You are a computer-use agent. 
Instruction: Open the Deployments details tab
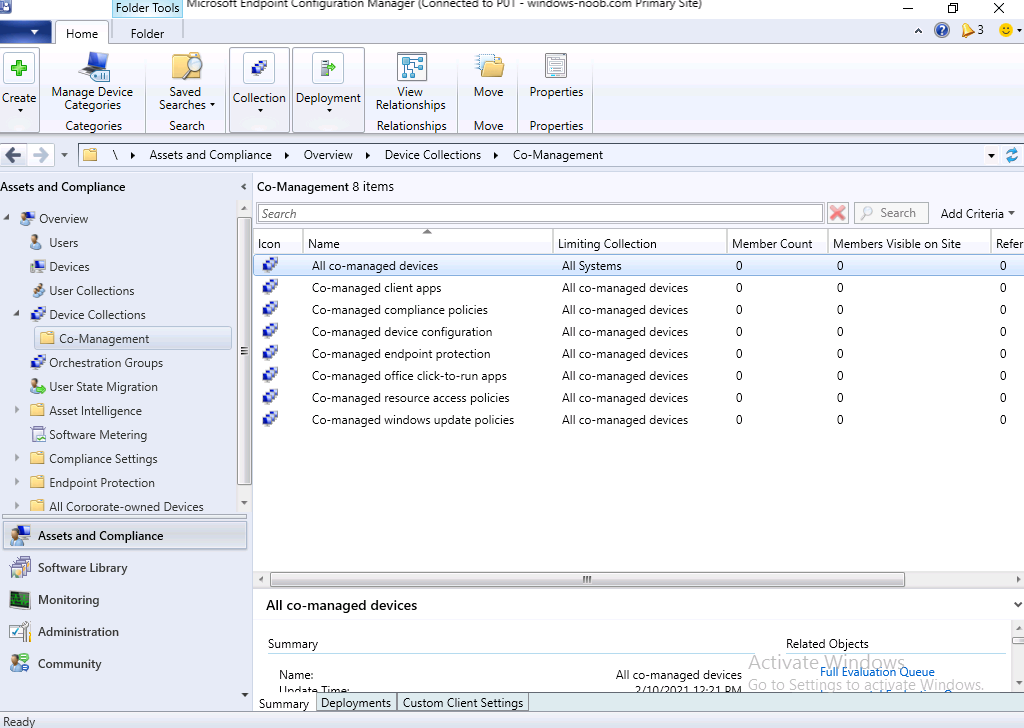point(356,703)
